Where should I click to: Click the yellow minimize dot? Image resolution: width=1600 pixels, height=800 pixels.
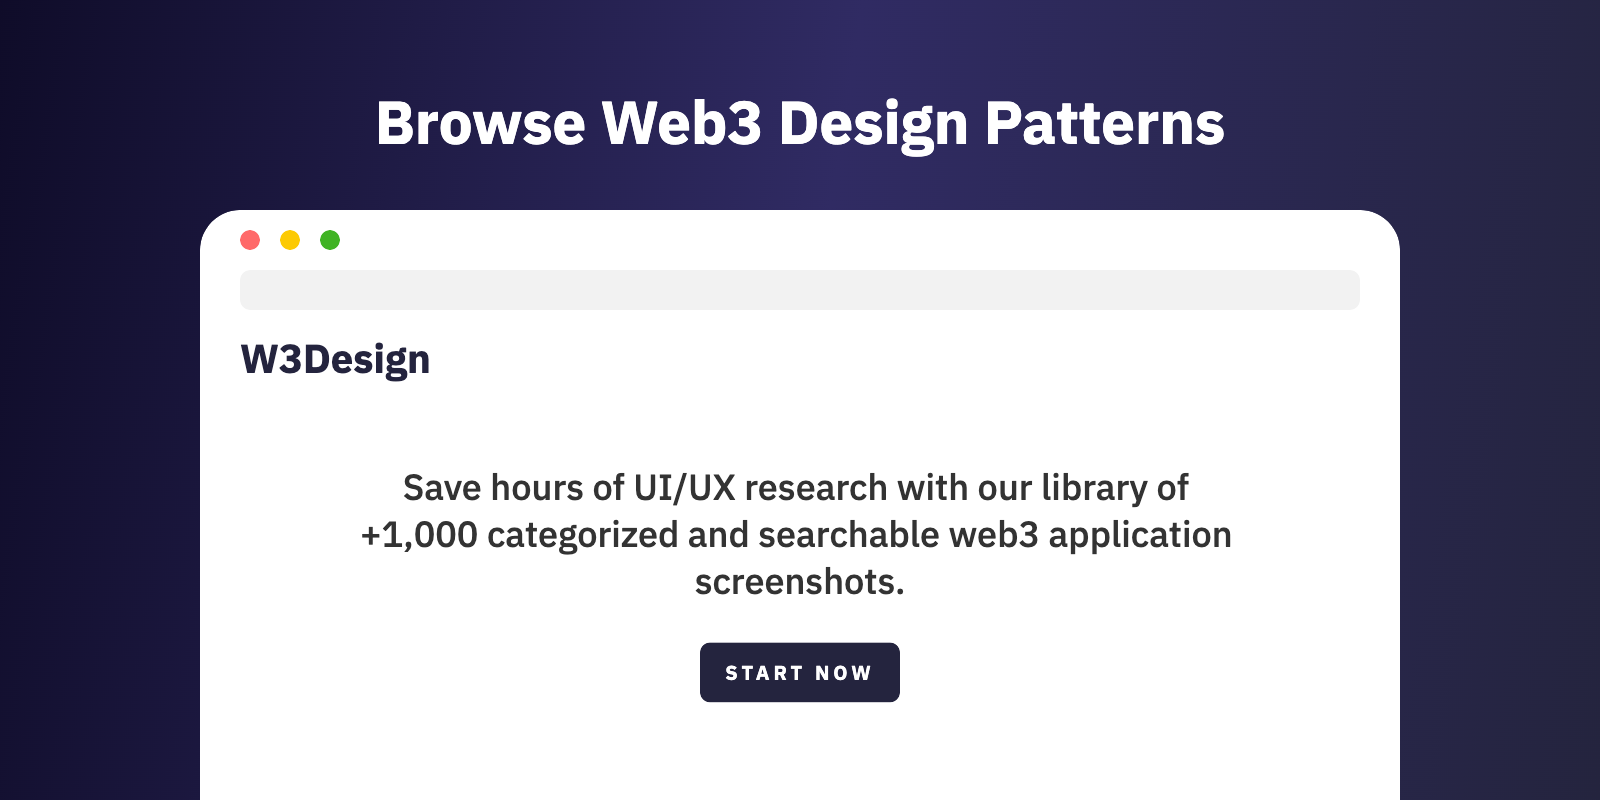pos(290,240)
